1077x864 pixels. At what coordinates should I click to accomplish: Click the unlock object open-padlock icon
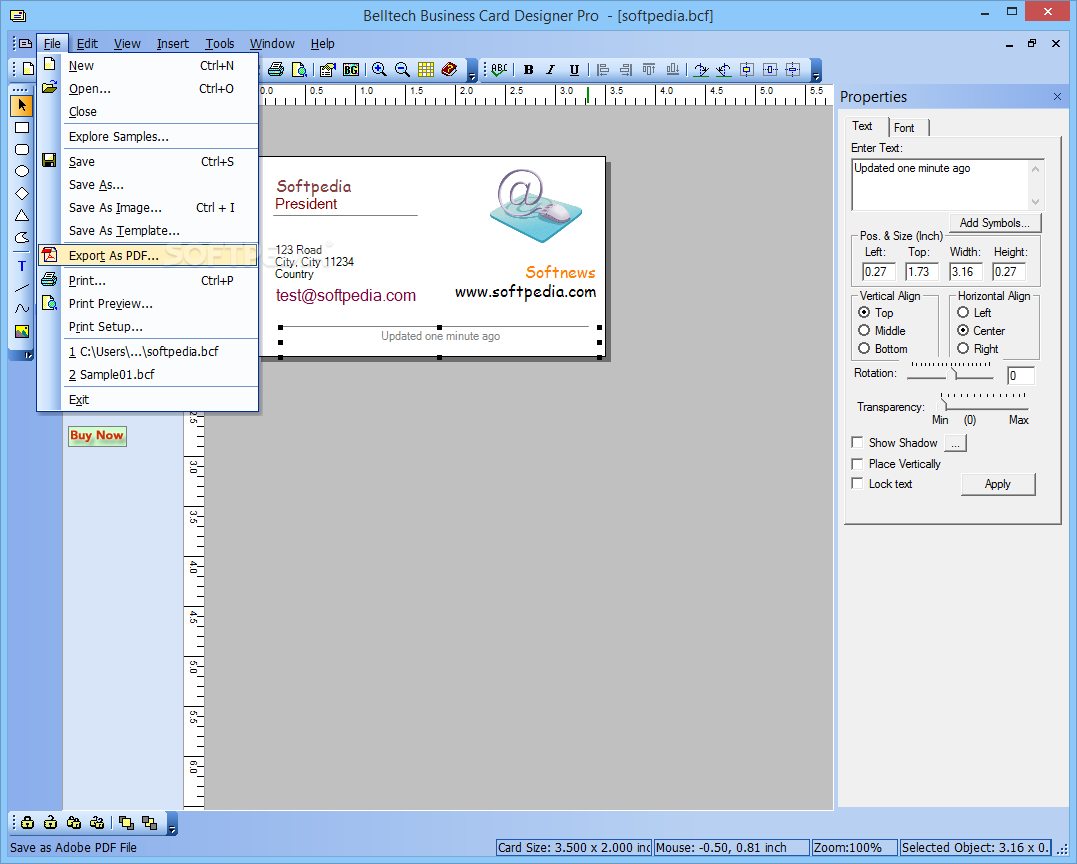(51, 822)
